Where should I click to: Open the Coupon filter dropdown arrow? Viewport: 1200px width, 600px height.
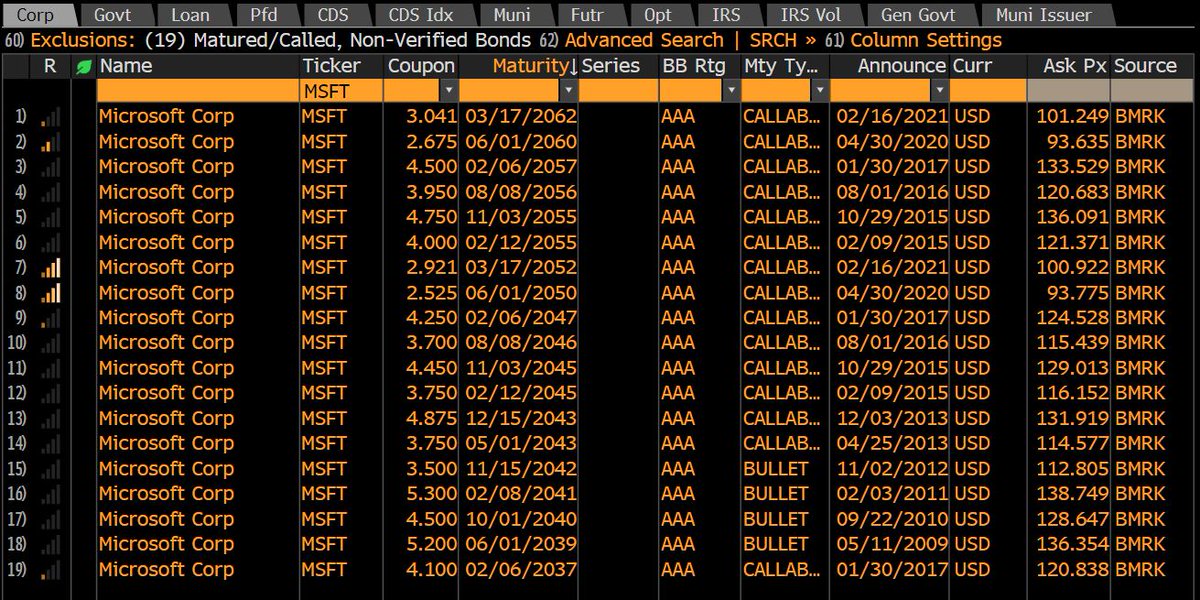click(447, 91)
